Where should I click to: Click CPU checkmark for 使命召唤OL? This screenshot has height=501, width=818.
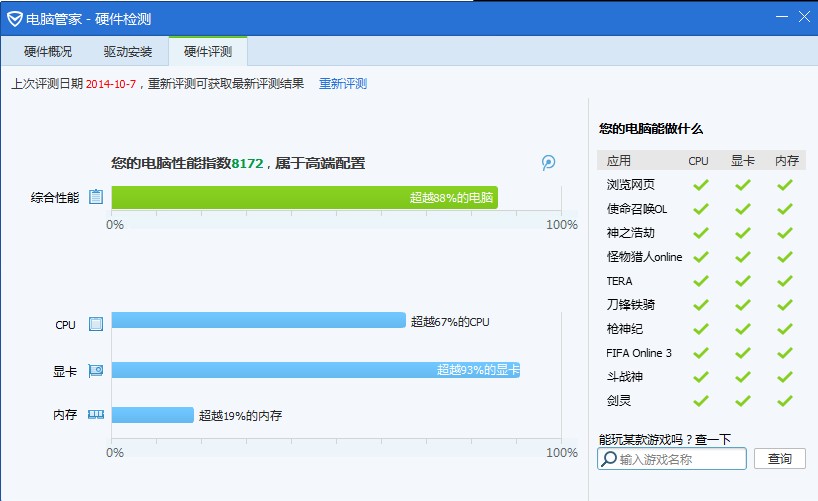click(701, 209)
